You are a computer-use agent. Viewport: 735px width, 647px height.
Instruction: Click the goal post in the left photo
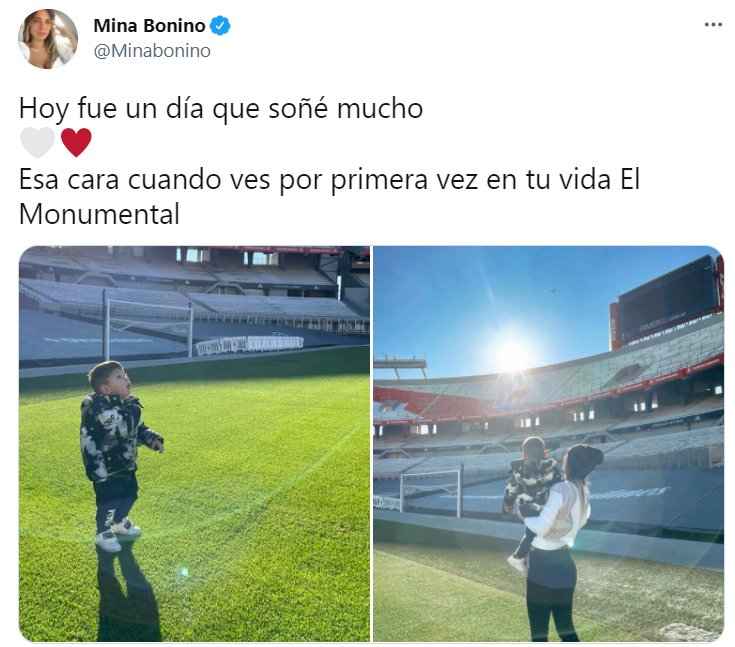tap(150, 328)
